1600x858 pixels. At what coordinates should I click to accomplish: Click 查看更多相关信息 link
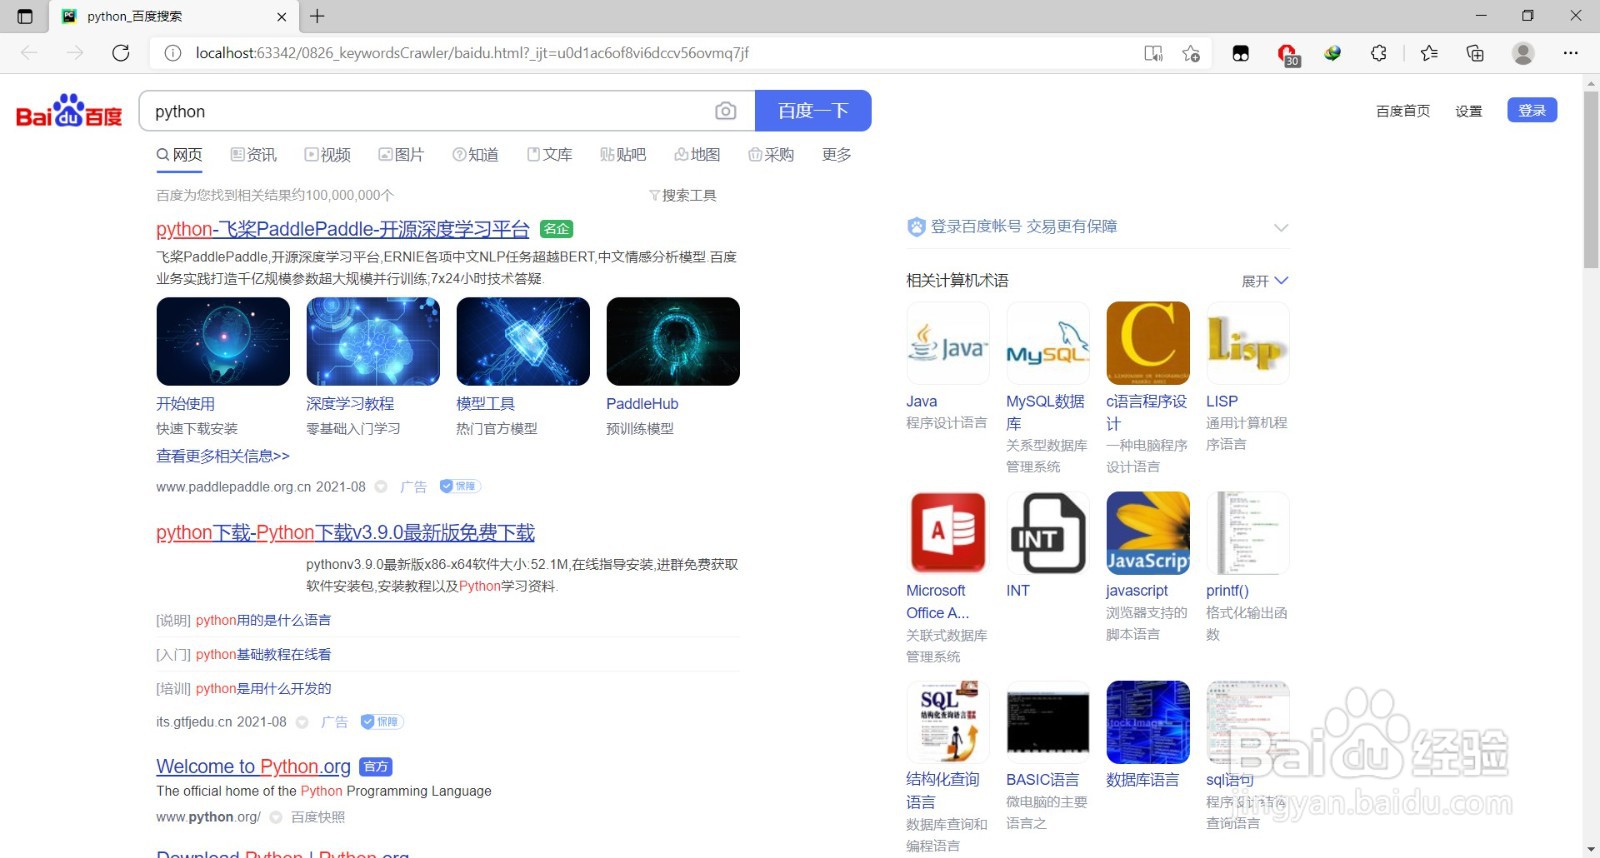click(223, 456)
